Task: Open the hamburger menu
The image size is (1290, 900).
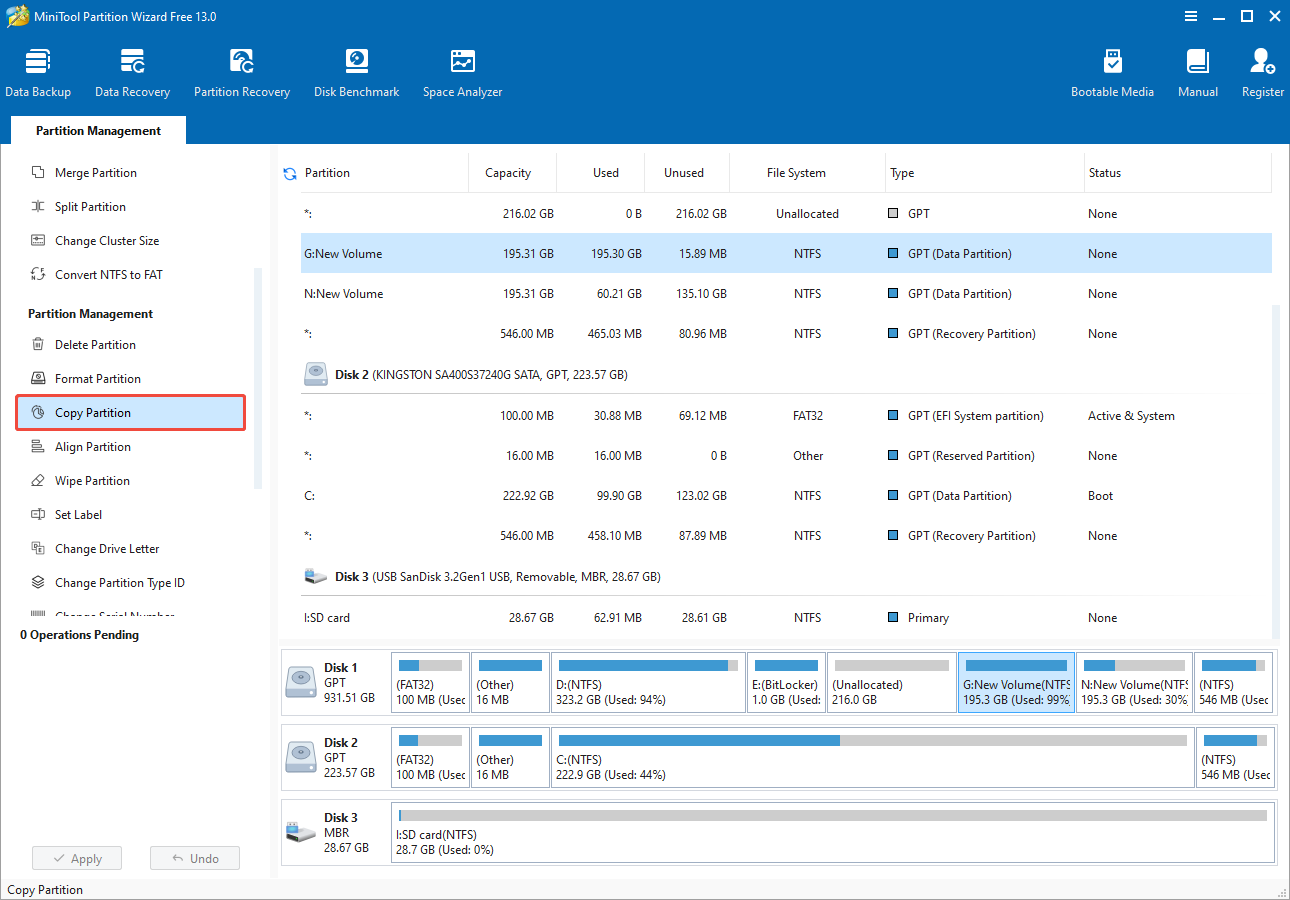Action: [x=1190, y=16]
